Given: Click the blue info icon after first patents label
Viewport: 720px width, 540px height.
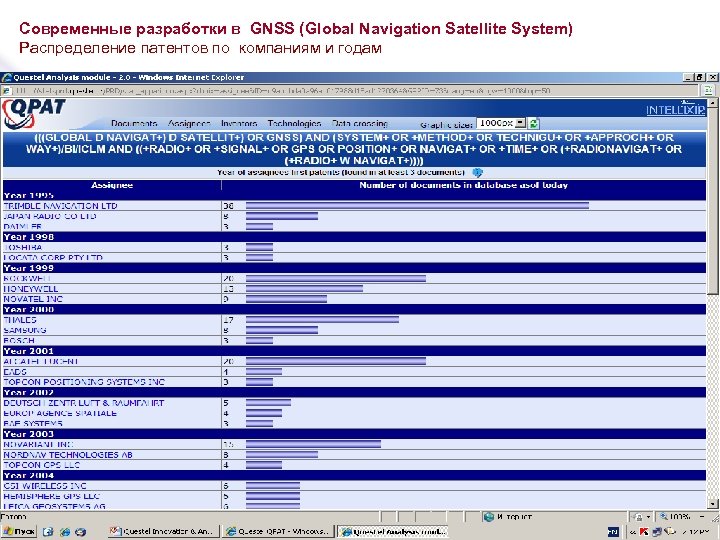Looking at the screenshot, I should coord(478,173).
